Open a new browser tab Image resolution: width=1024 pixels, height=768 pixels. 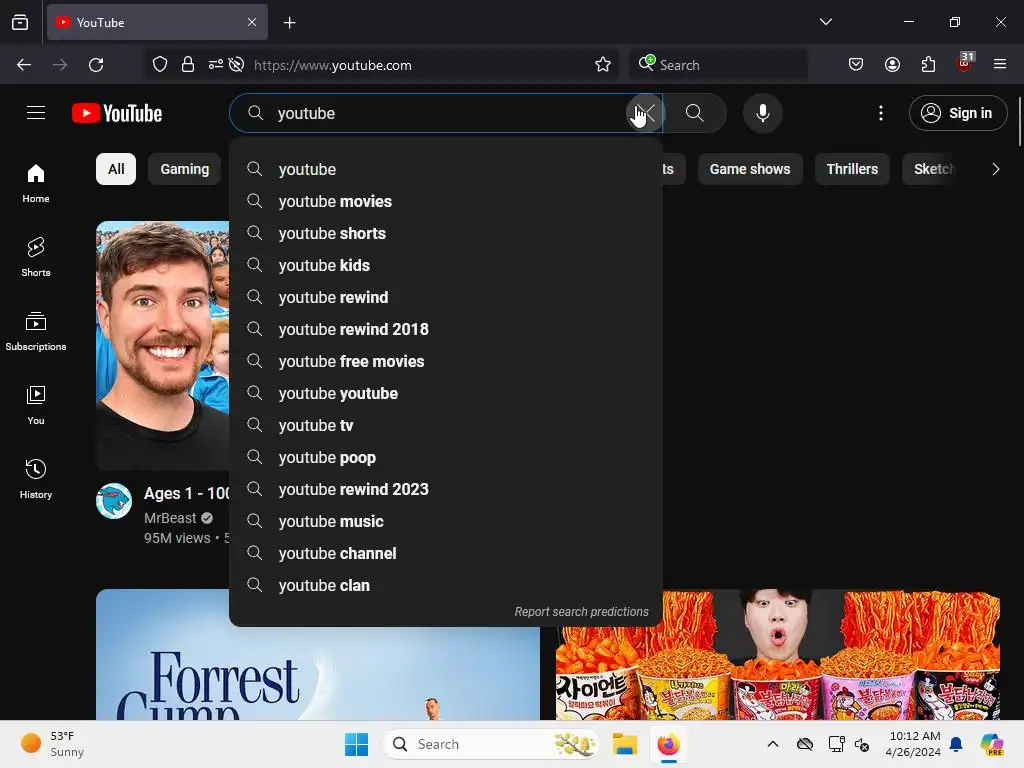tap(290, 23)
